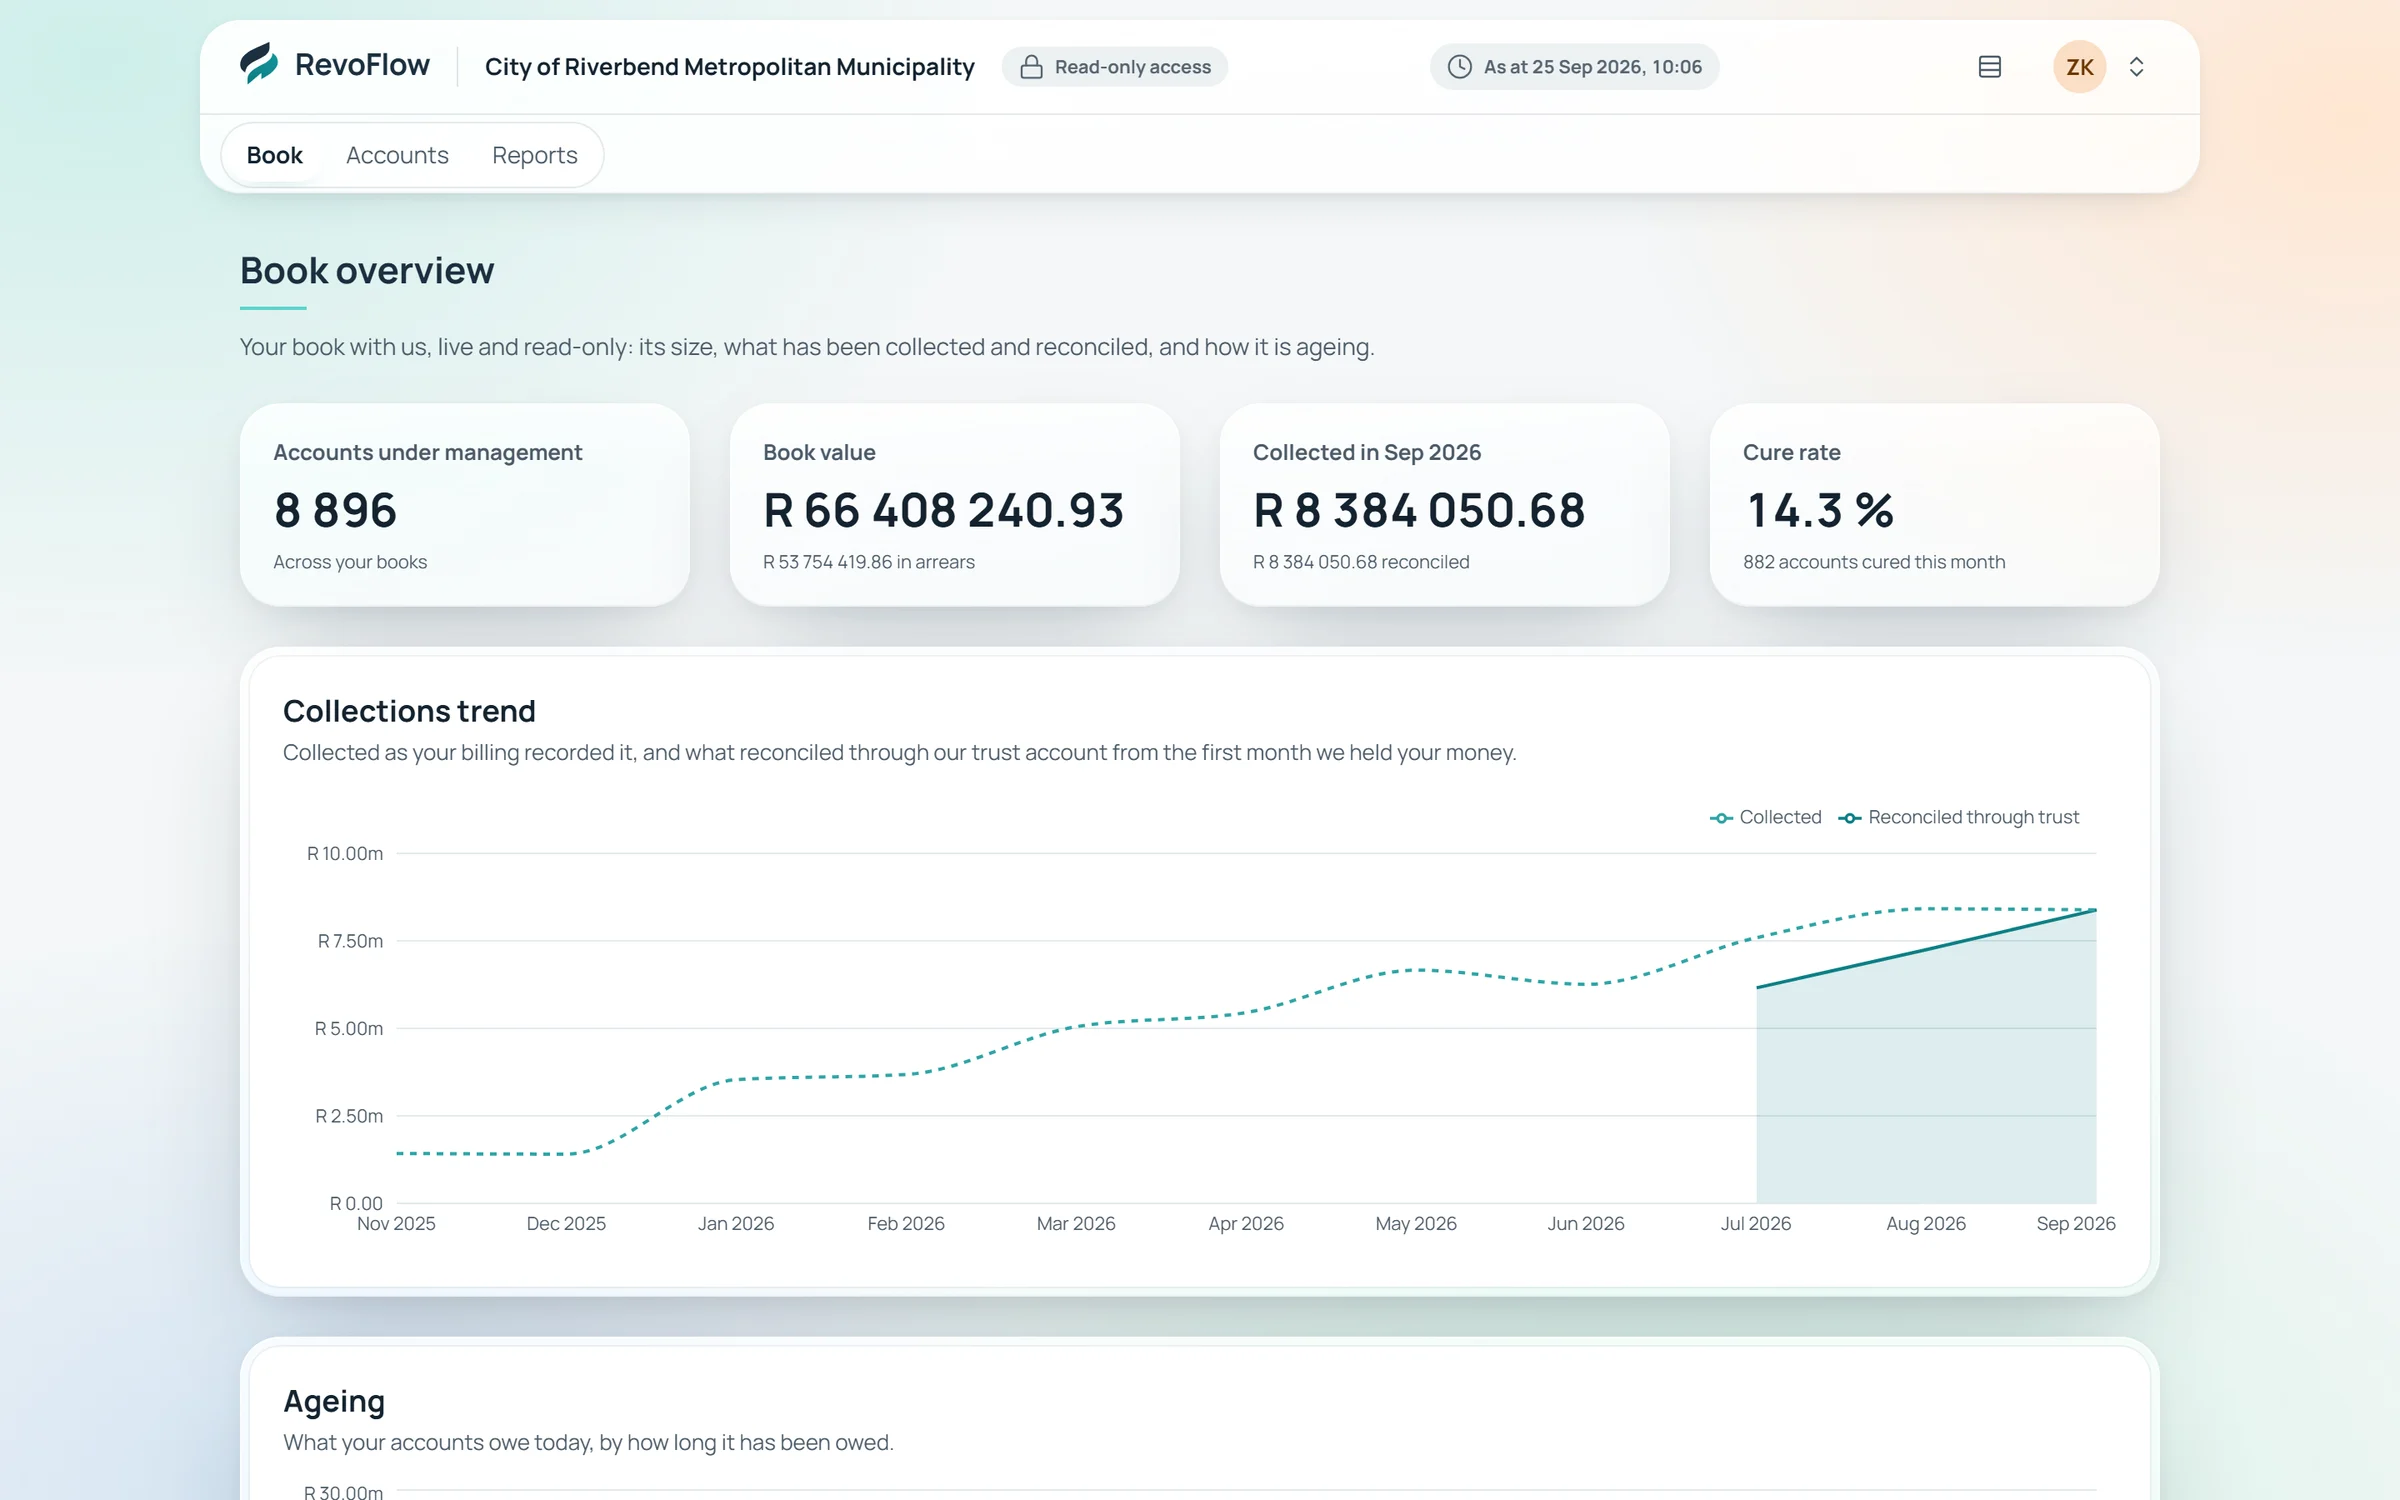Click the R 10.00m y-axis label
This screenshot has width=2400, height=1500.
coord(345,853)
